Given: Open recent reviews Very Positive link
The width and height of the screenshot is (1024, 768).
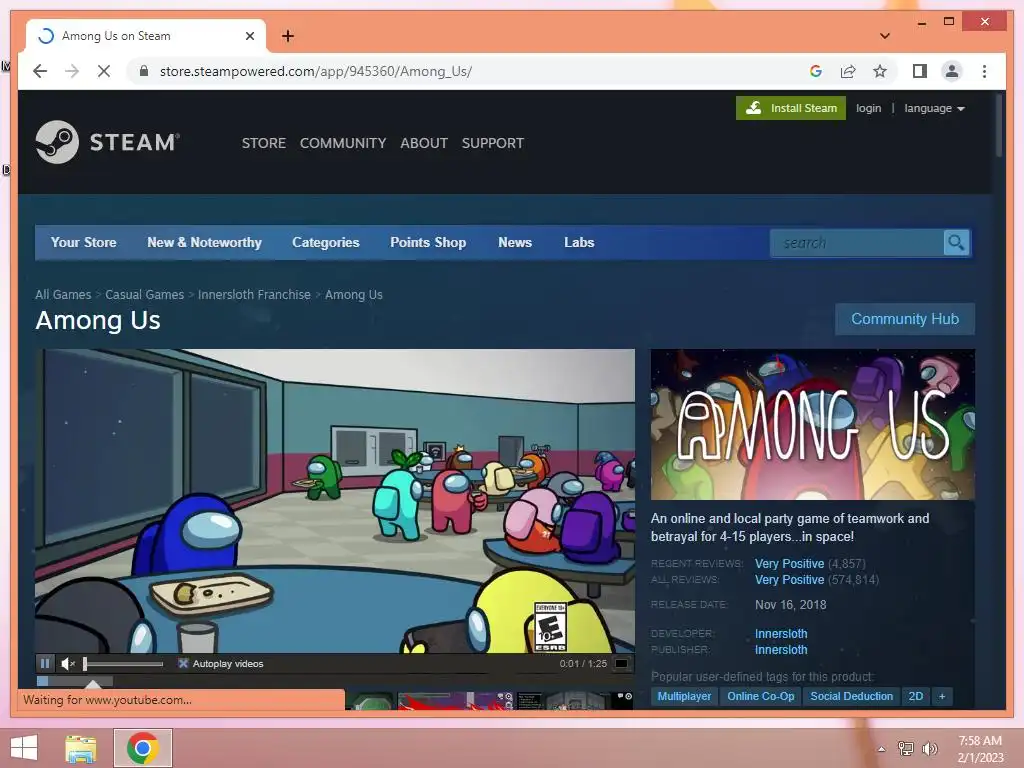Looking at the screenshot, I should [790, 564].
